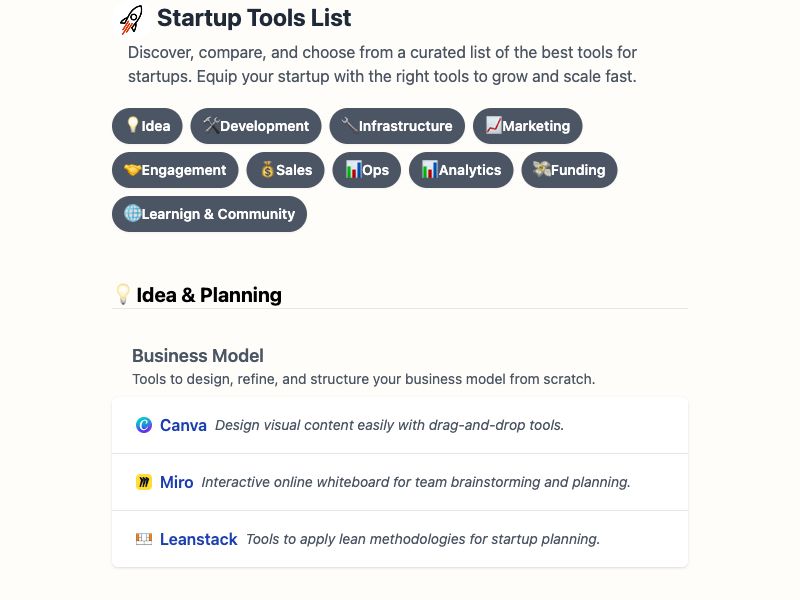This screenshot has height=600, width=800.
Task: Open the Leanstack tool link
Action: [198, 539]
